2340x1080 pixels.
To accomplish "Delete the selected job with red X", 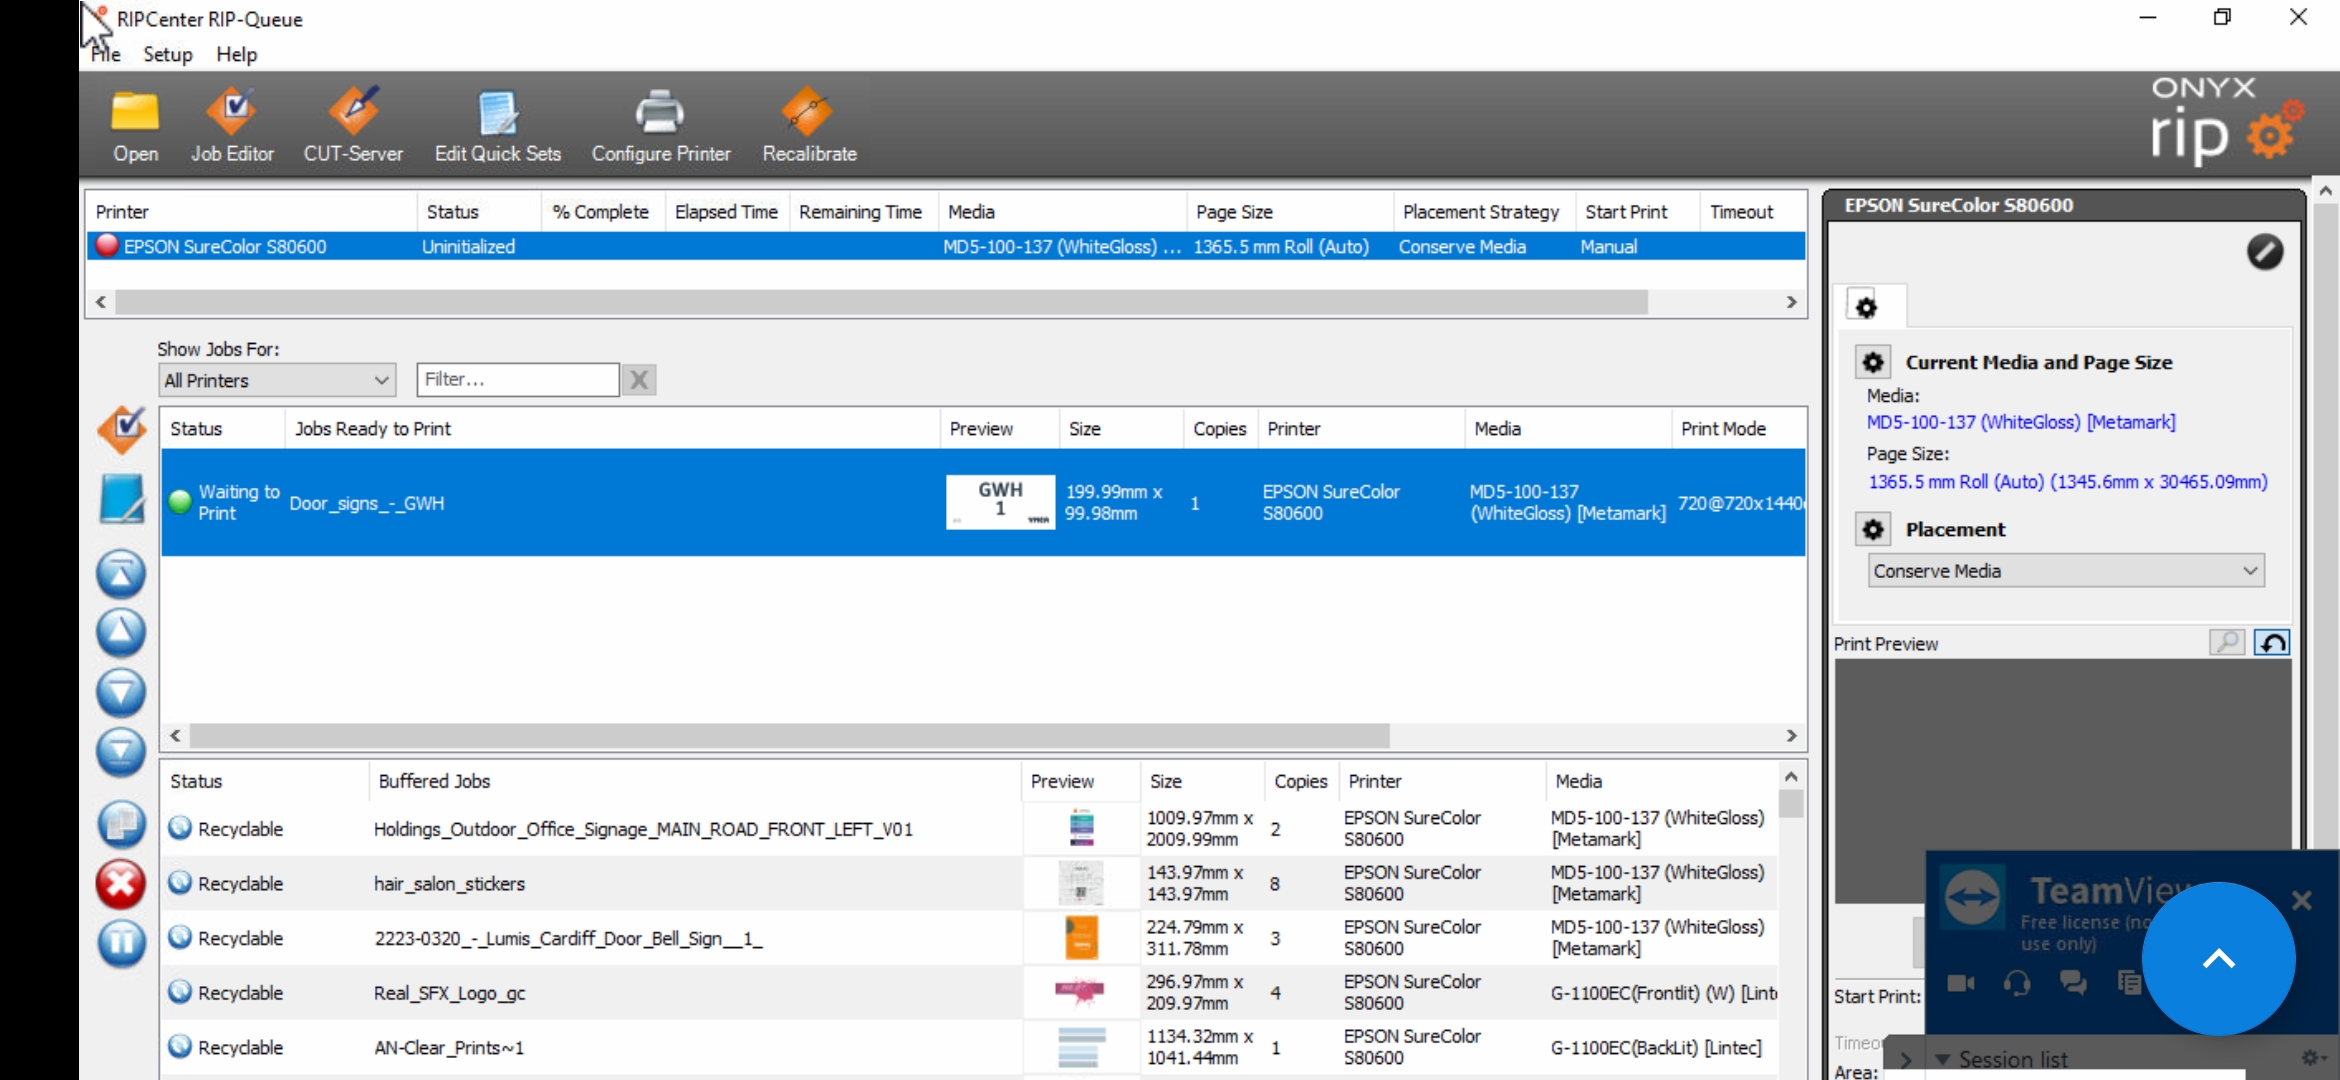I will (121, 884).
